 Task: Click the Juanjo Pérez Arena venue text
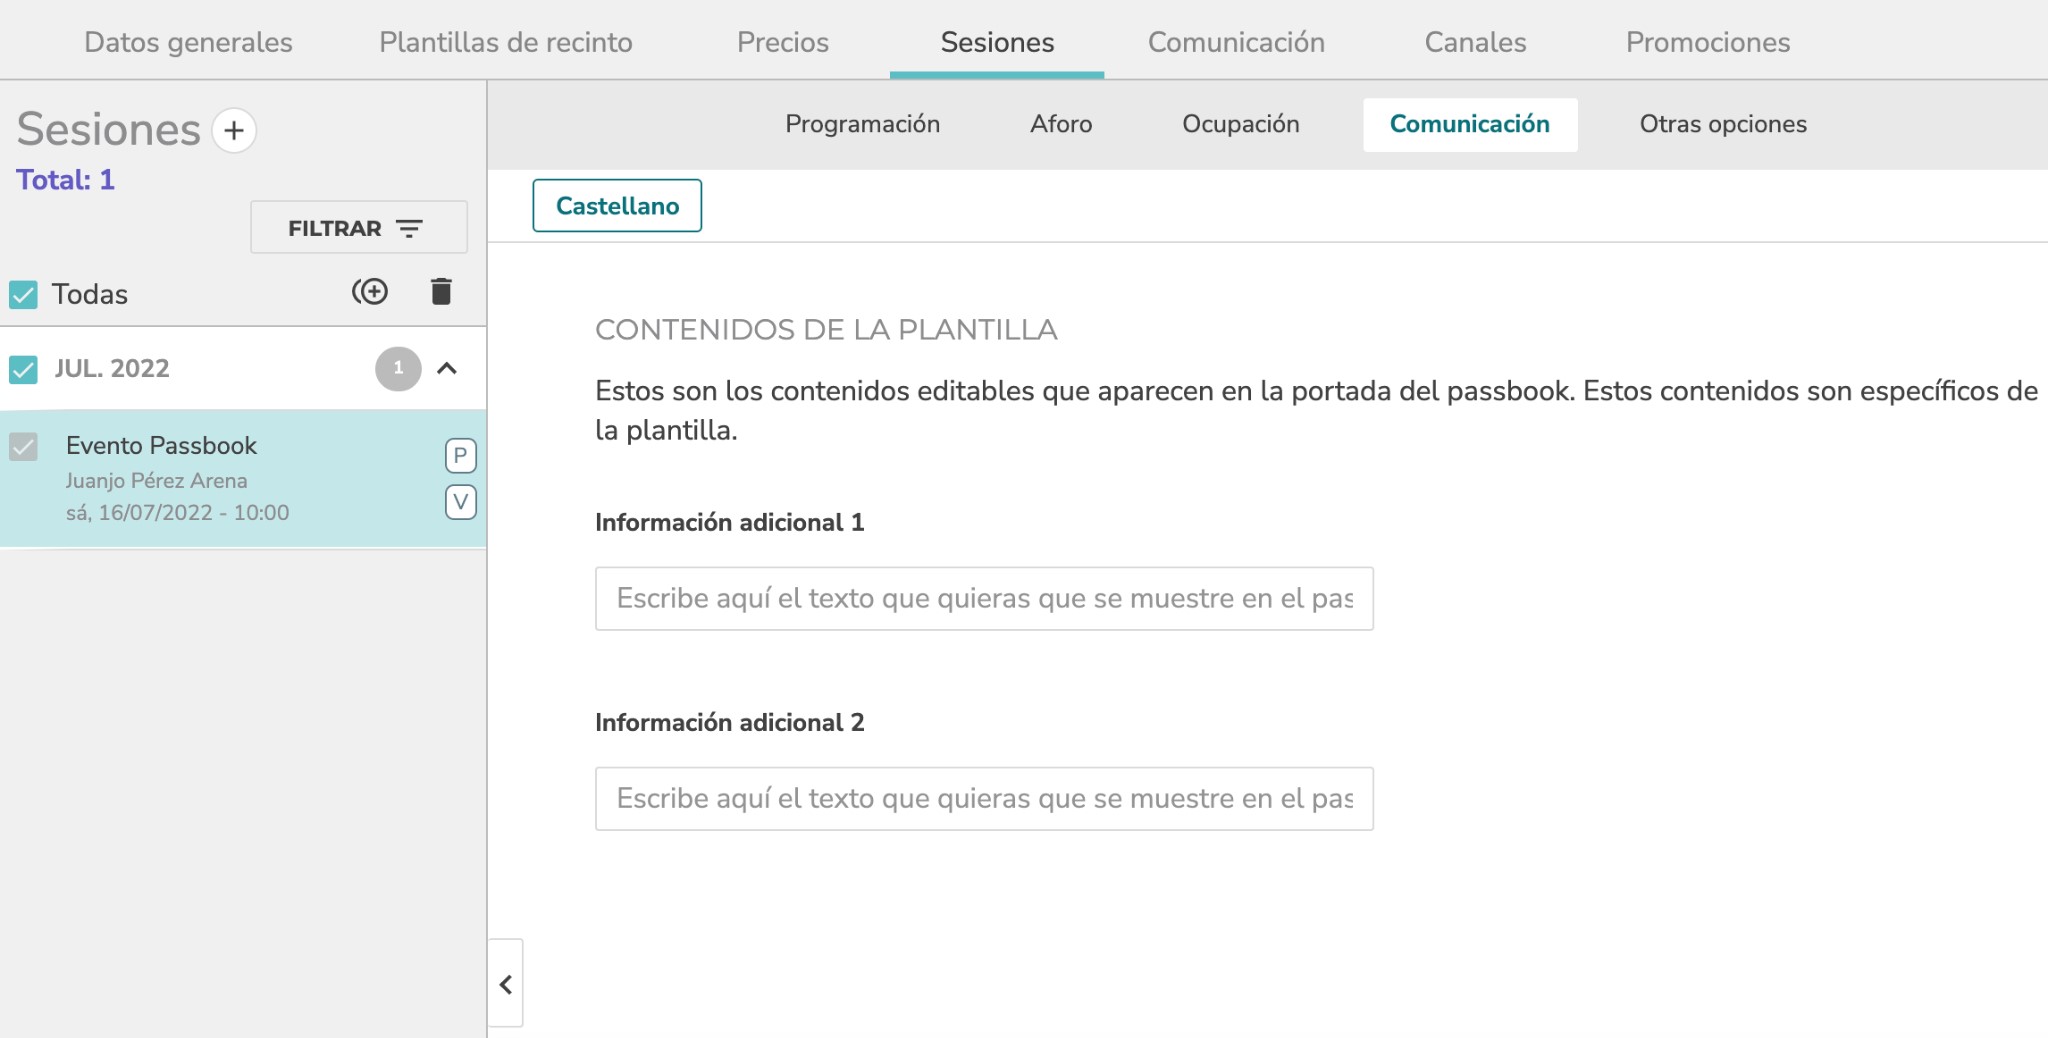(x=156, y=480)
